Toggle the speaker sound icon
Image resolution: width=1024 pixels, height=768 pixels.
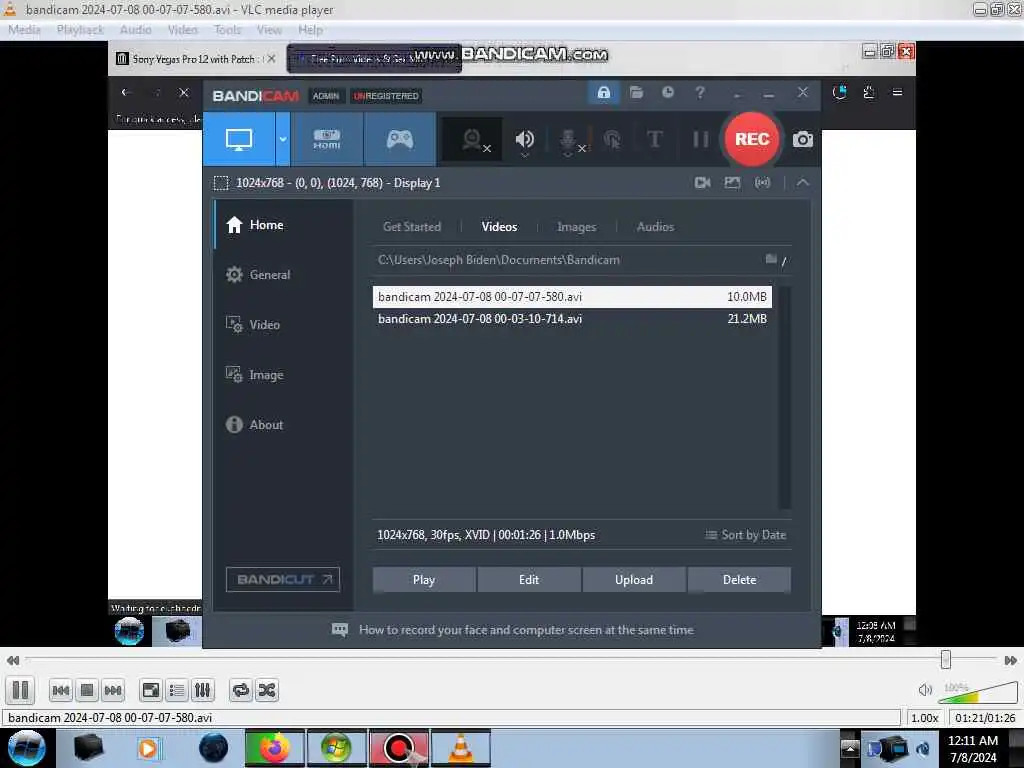pos(524,139)
